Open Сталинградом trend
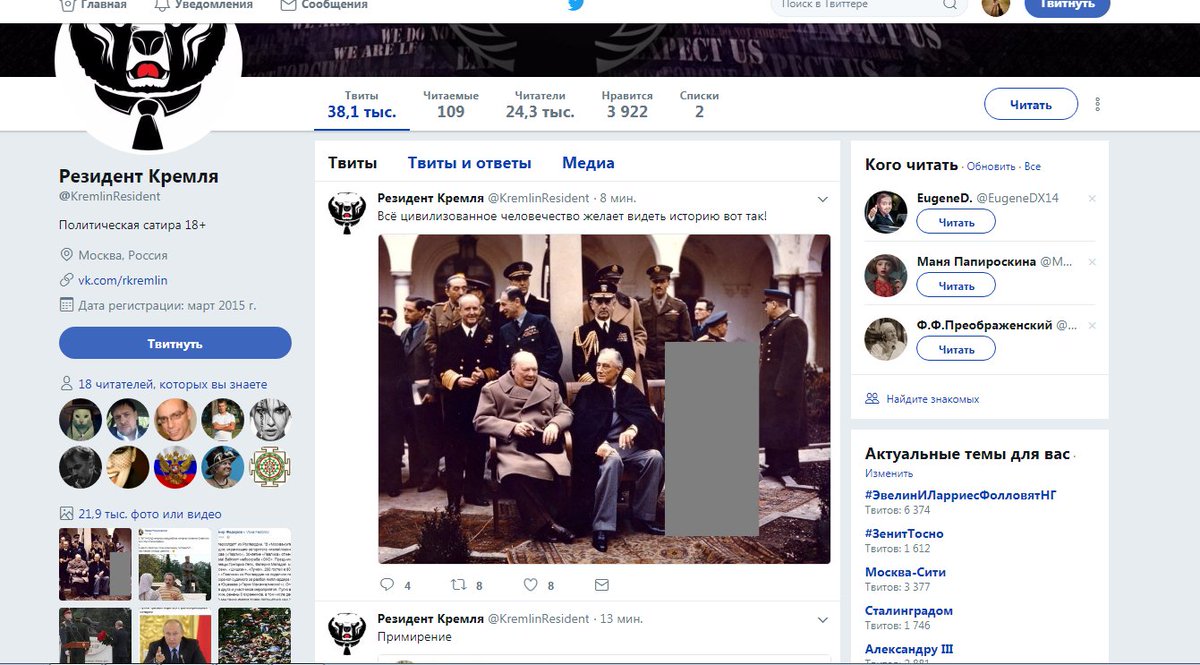This screenshot has height=665, width=1200. click(x=908, y=611)
